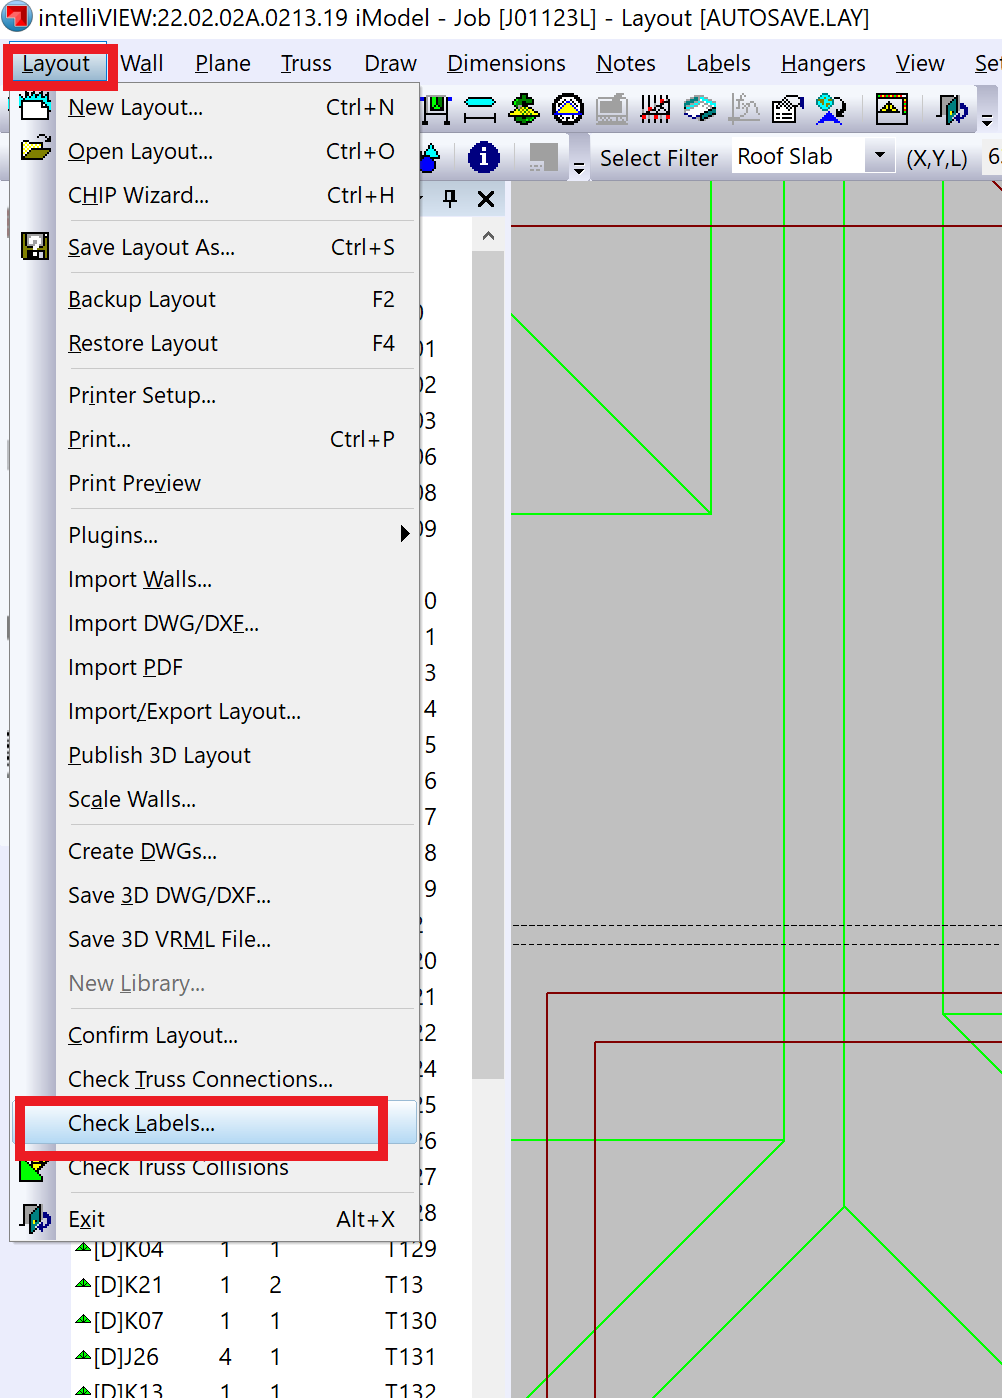The image size is (1002, 1398).
Task: Click the layered roof slab toolbar icon
Action: click(699, 108)
